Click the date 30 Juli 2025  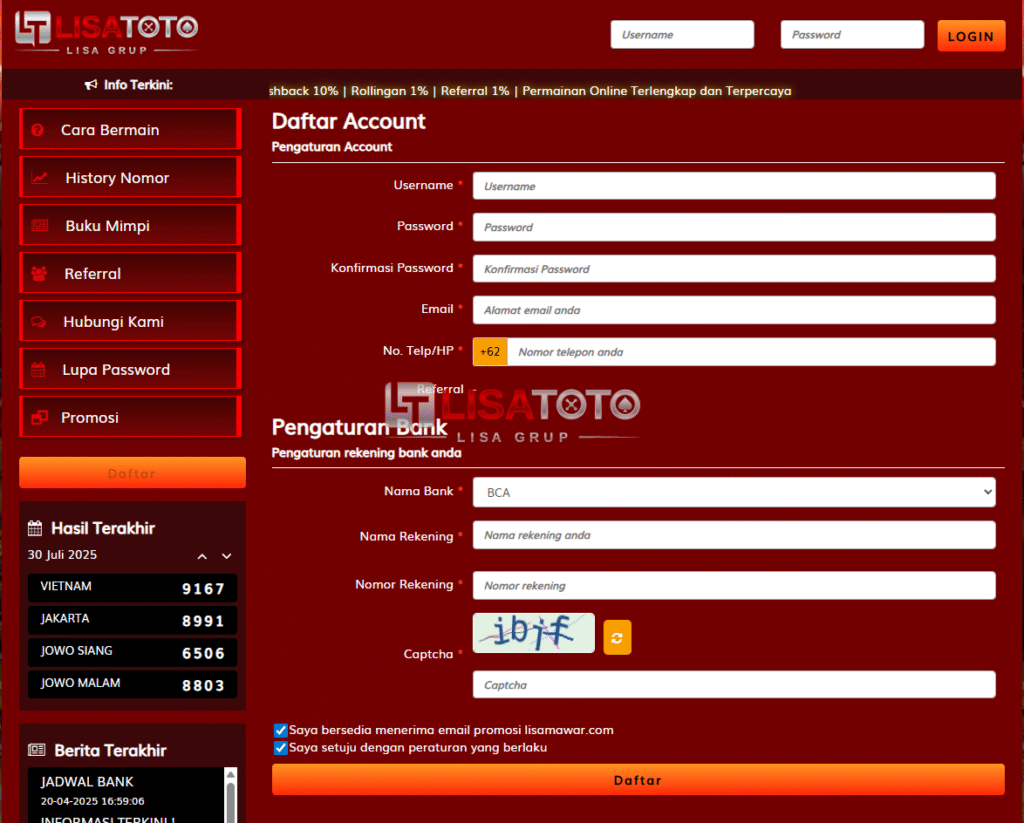click(62, 555)
